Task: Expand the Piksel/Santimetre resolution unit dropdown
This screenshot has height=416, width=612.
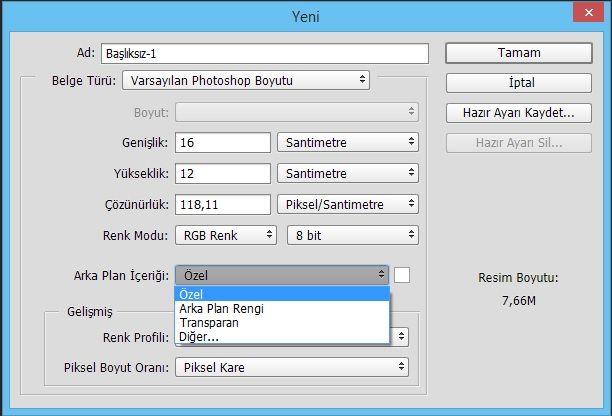Action: pos(348,204)
